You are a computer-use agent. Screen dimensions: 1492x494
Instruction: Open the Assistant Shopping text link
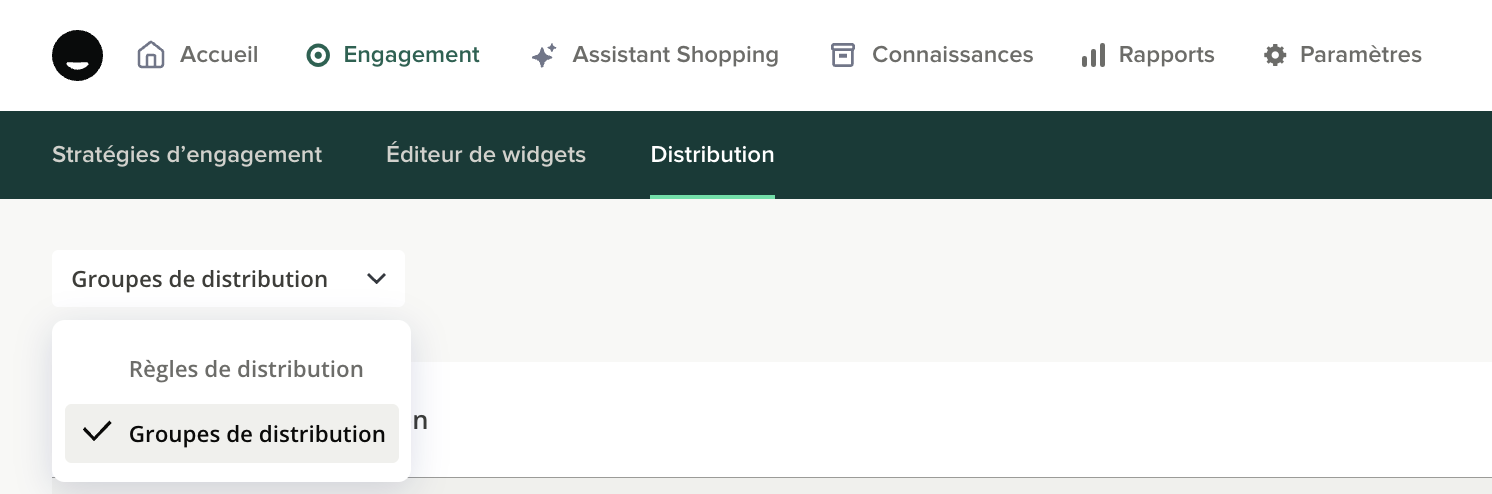point(675,55)
